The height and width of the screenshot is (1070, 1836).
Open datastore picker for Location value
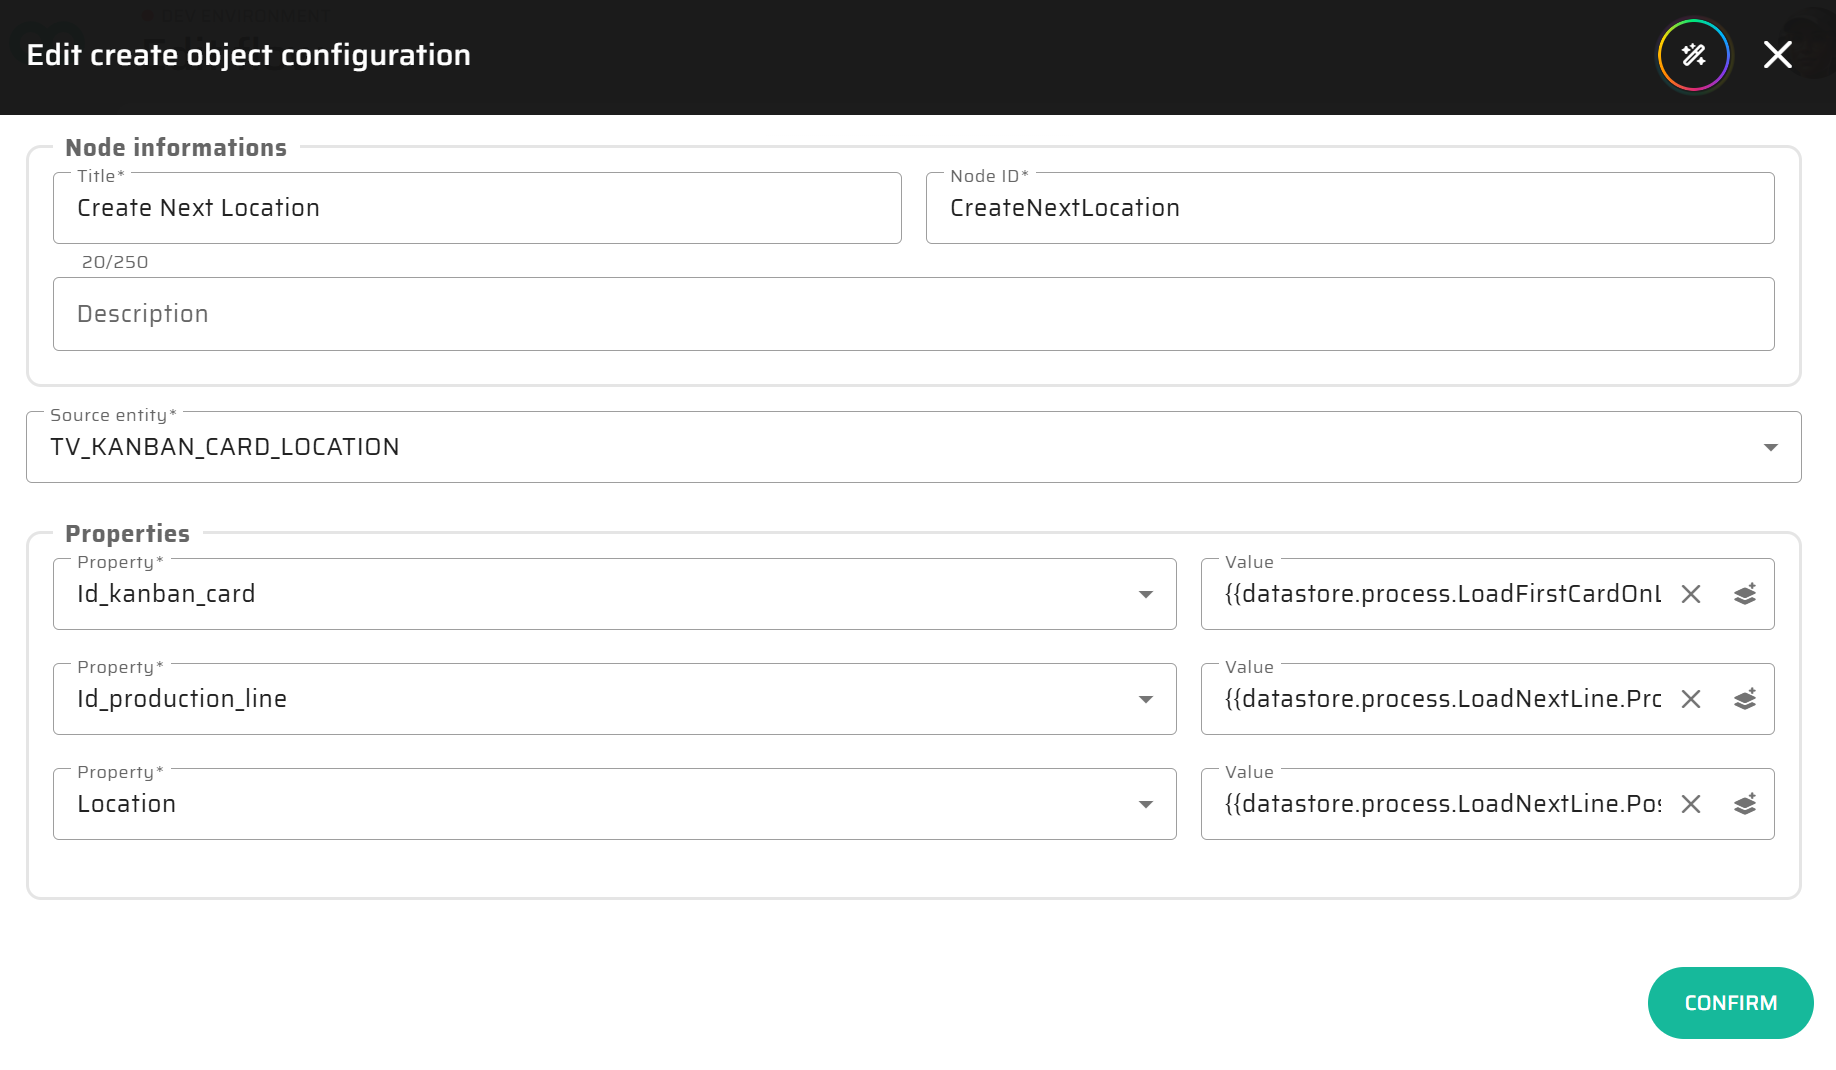pos(1745,804)
